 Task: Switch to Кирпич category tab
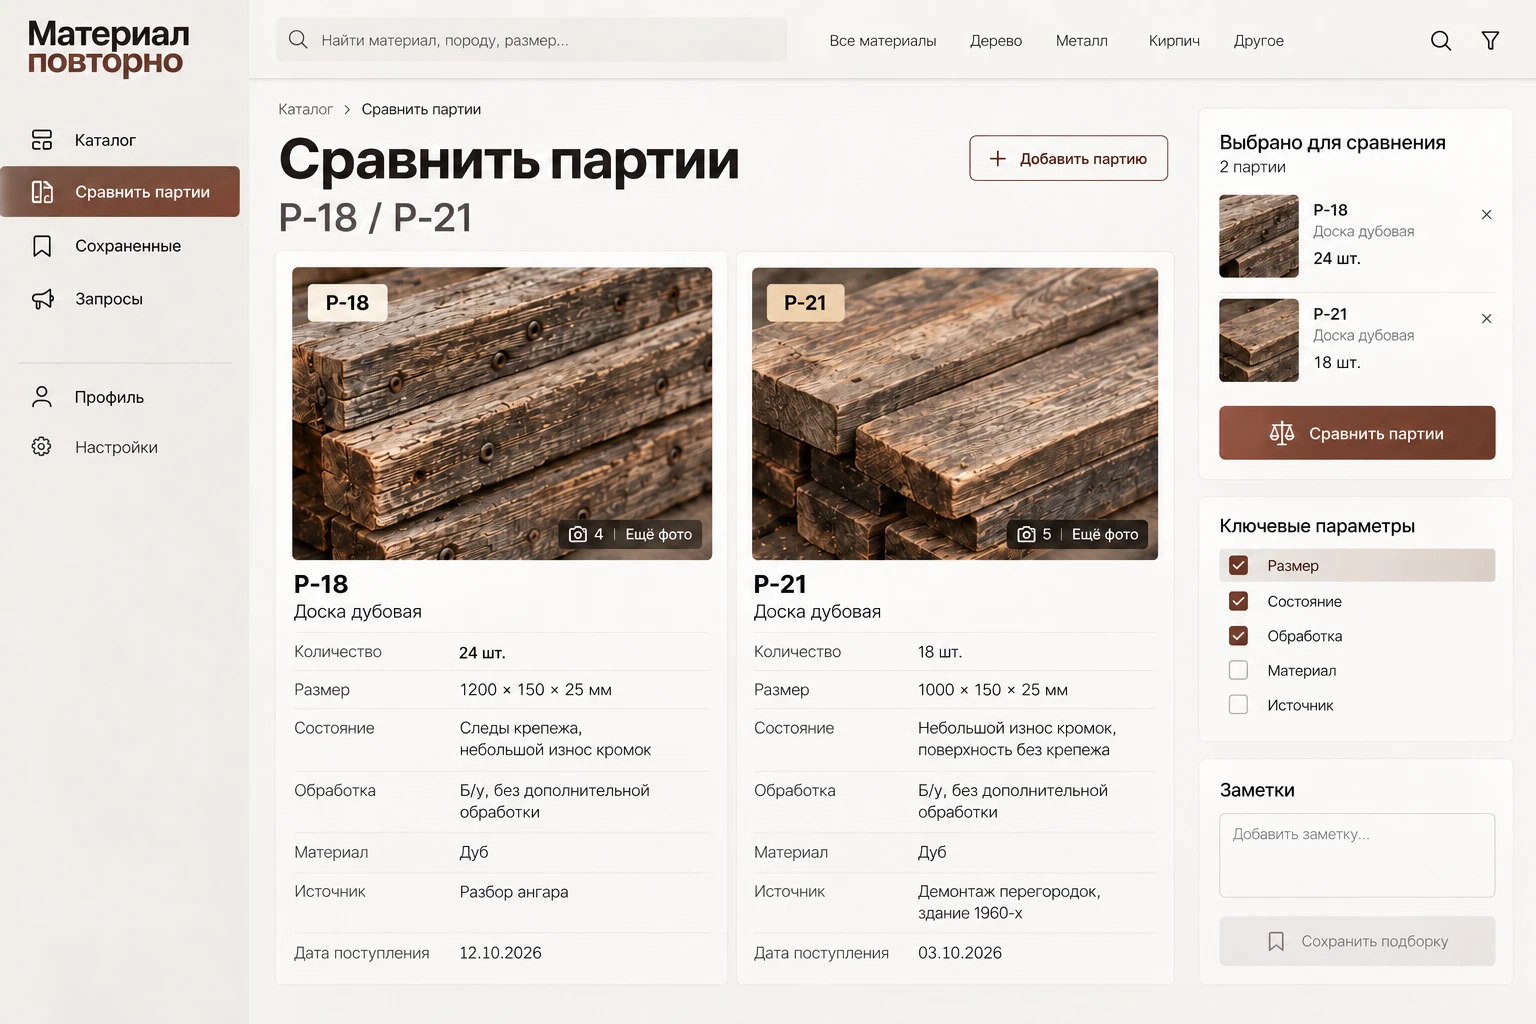pos(1174,41)
